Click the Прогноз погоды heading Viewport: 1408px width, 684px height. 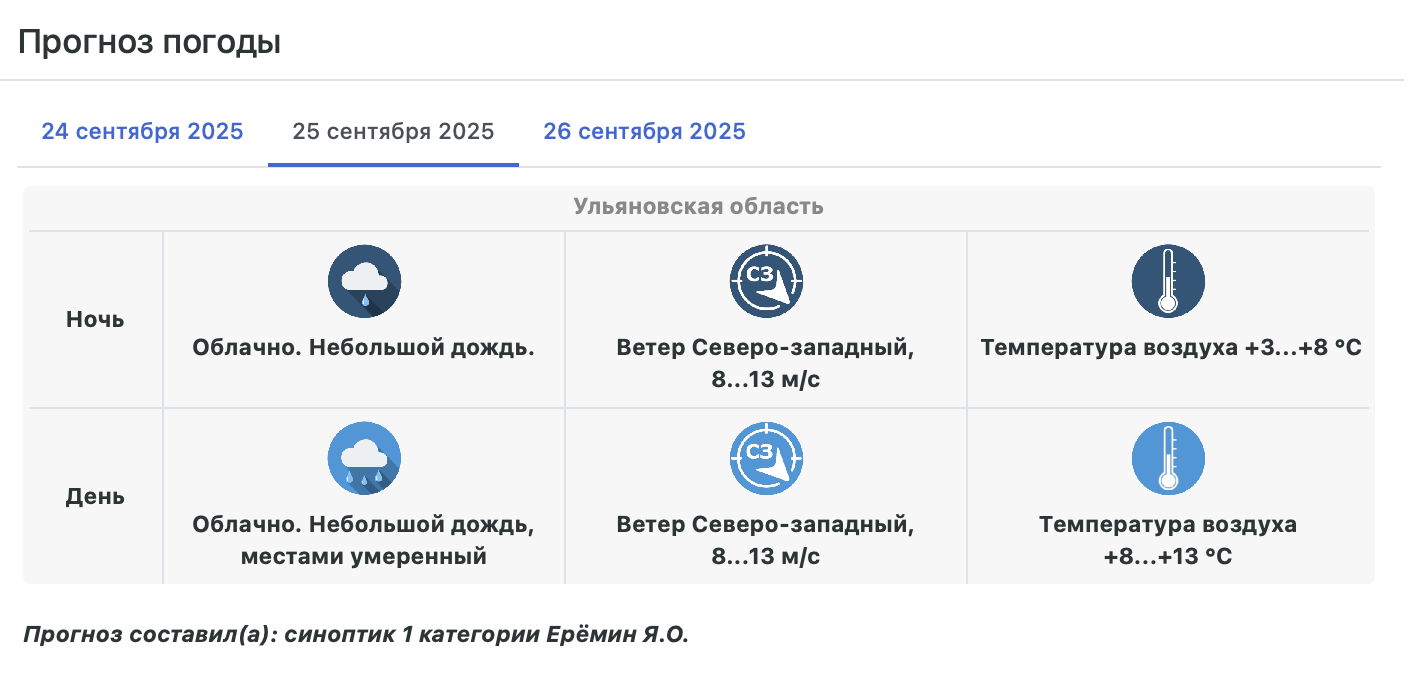pyautogui.click(x=149, y=43)
